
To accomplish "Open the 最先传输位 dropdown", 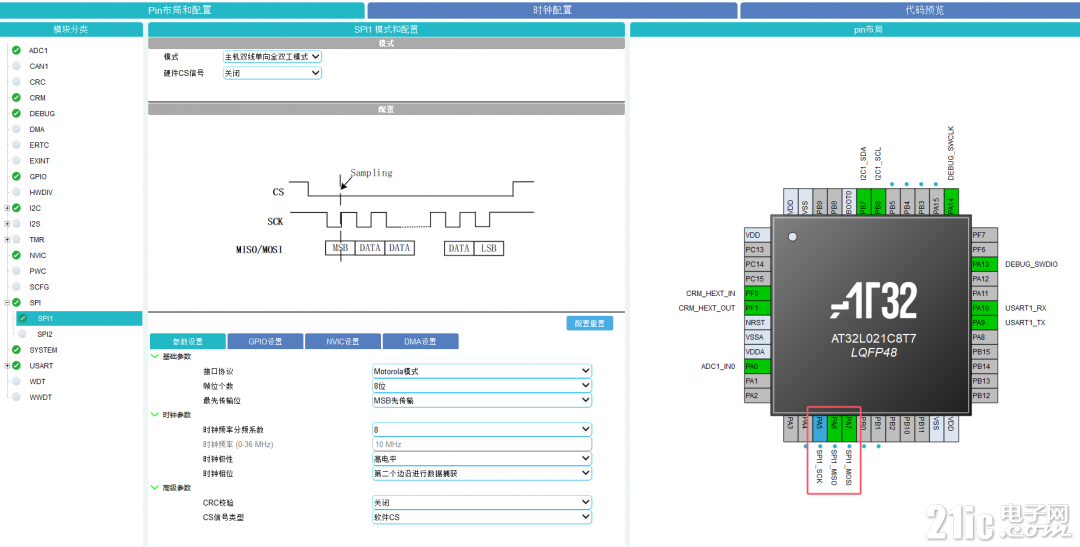I will 481,400.
